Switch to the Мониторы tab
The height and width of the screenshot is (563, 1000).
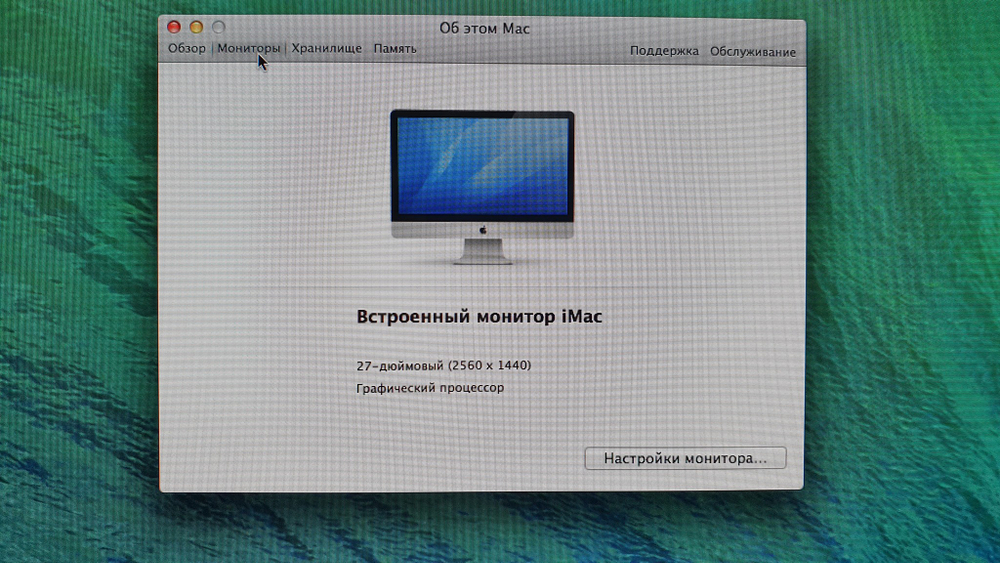[x=248, y=48]
